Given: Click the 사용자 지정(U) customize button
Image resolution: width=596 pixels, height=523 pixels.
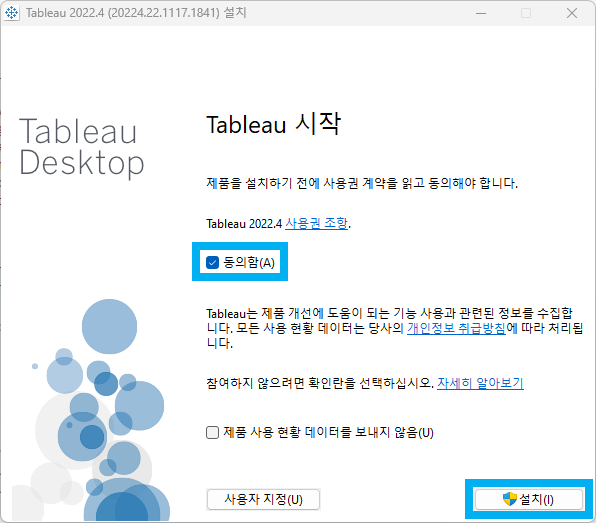Looking at the screenshot, I should coord(263,499).
